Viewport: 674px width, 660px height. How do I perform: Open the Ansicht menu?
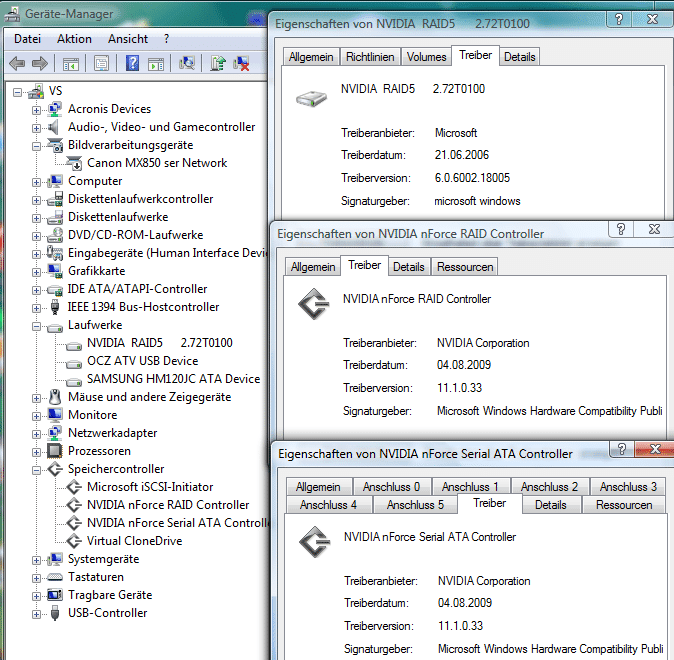pyautogui.click(x=128, y=39)
